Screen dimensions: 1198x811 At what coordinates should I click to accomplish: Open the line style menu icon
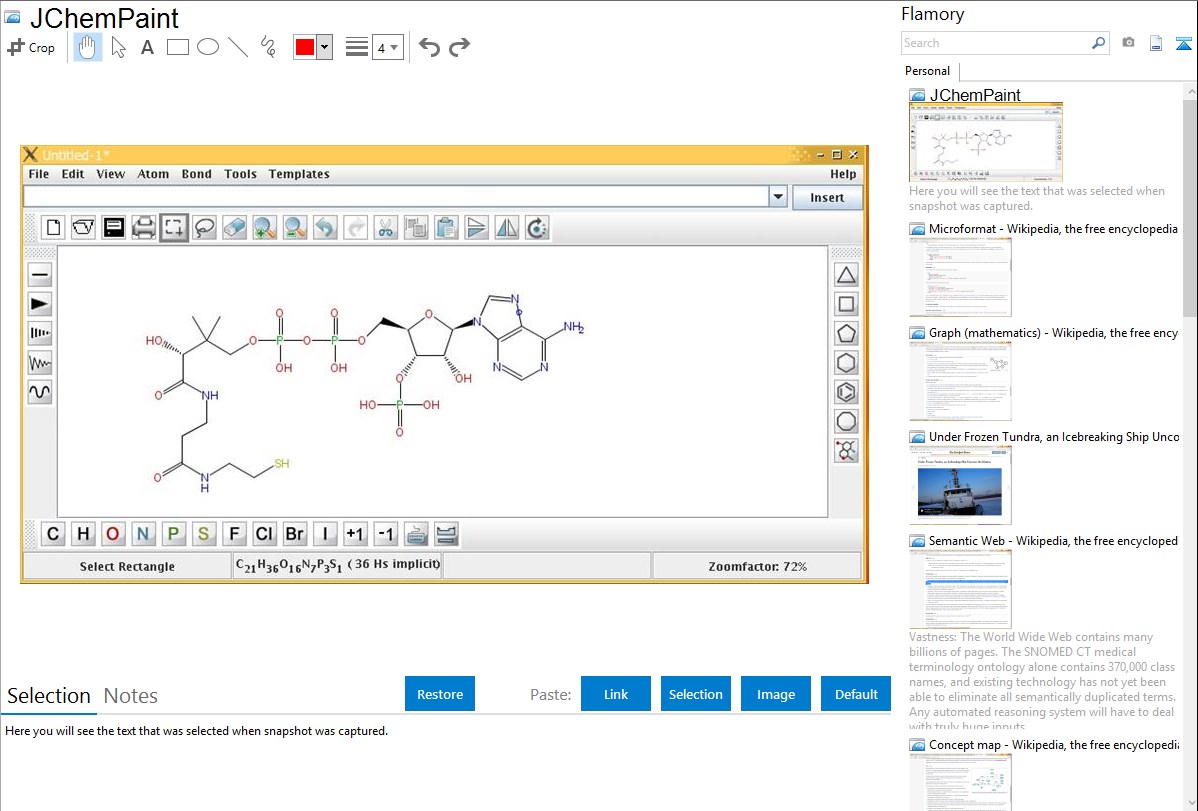[357, 47]
